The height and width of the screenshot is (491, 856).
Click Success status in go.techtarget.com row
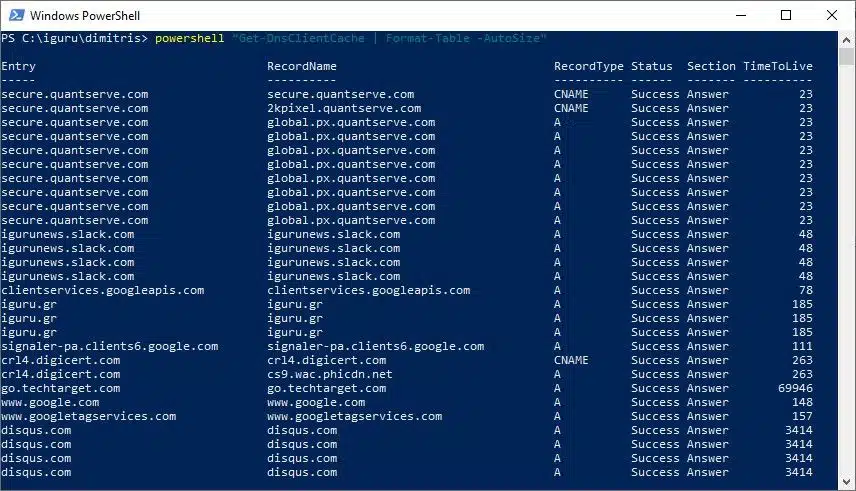coord(655,388)
